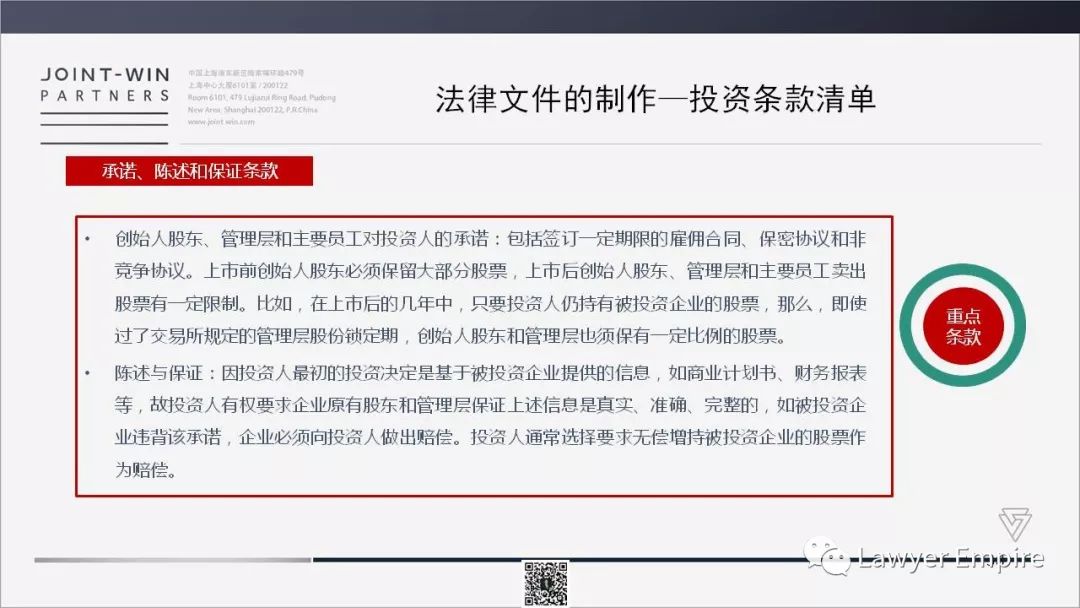Click the JOINT-WIN PARTNERS logo
Screen dimensions: 1080x608
105,85
